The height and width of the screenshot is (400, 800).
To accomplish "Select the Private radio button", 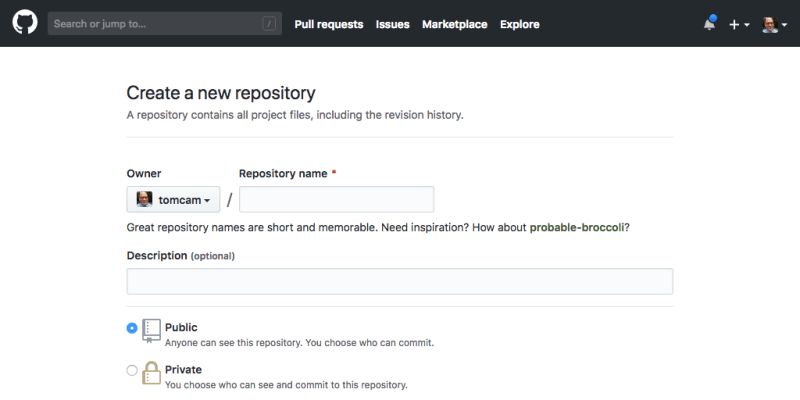I will tap(132, 370).
